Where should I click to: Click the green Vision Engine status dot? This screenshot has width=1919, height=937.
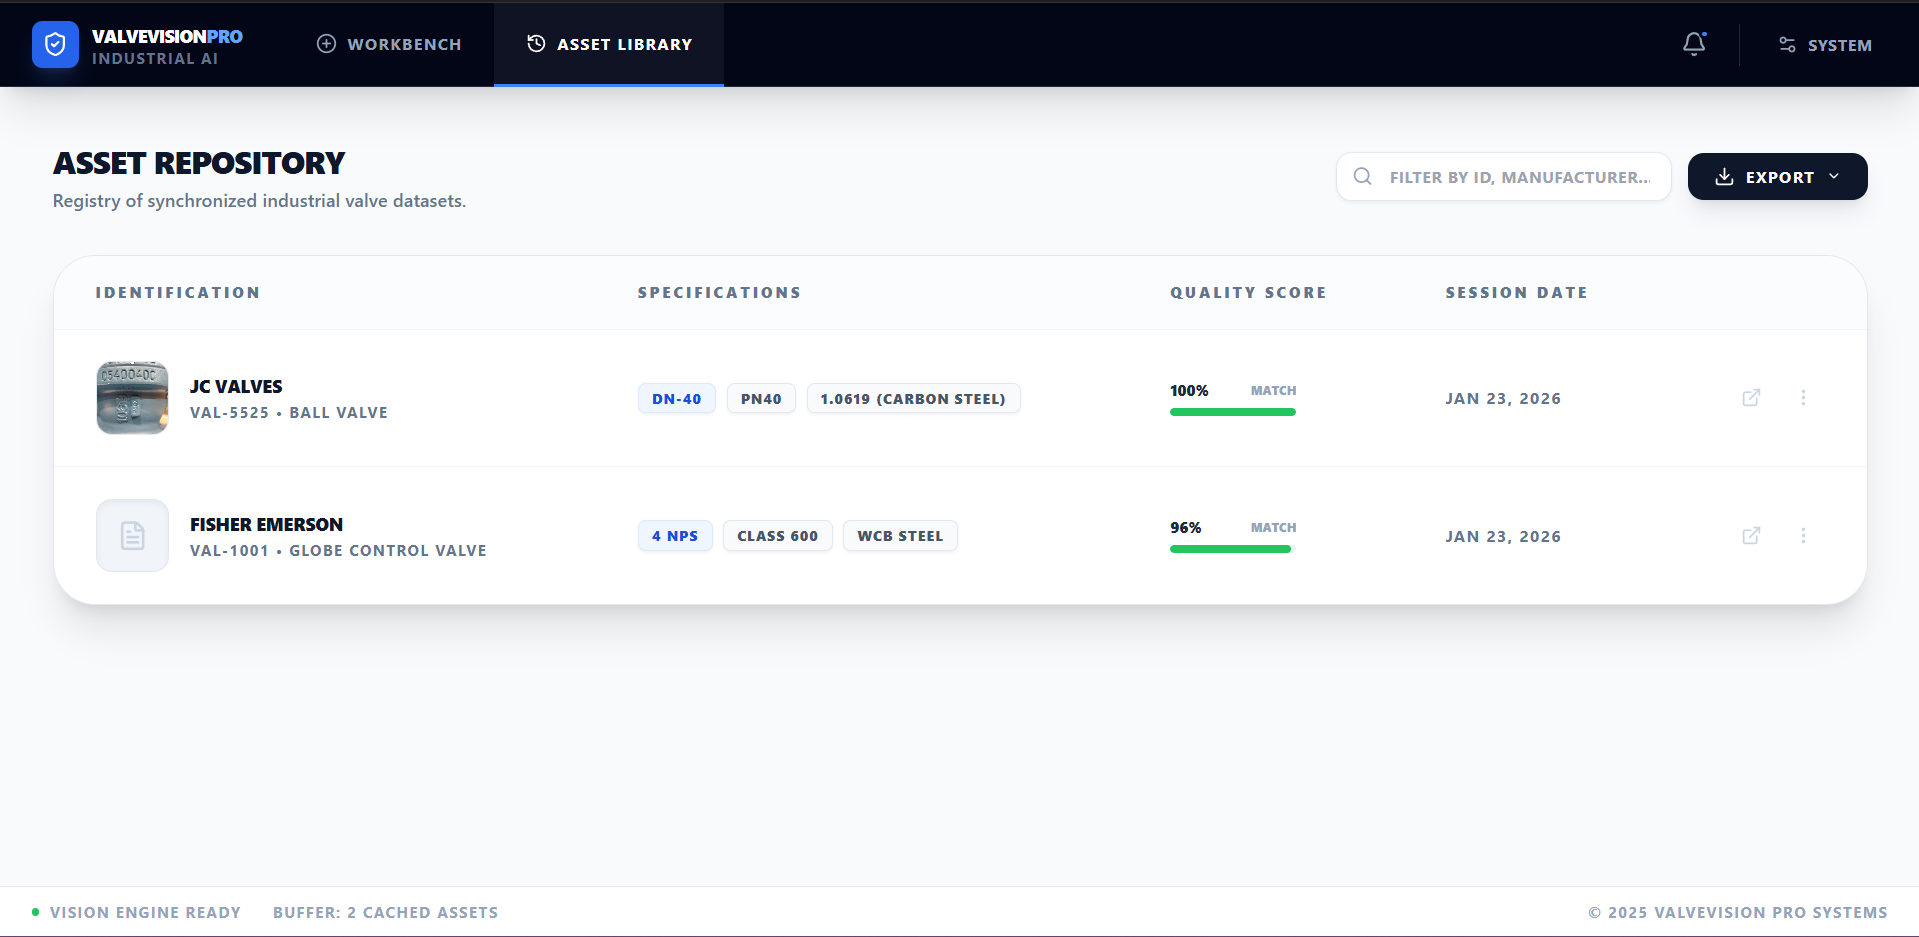coord(36,912)
